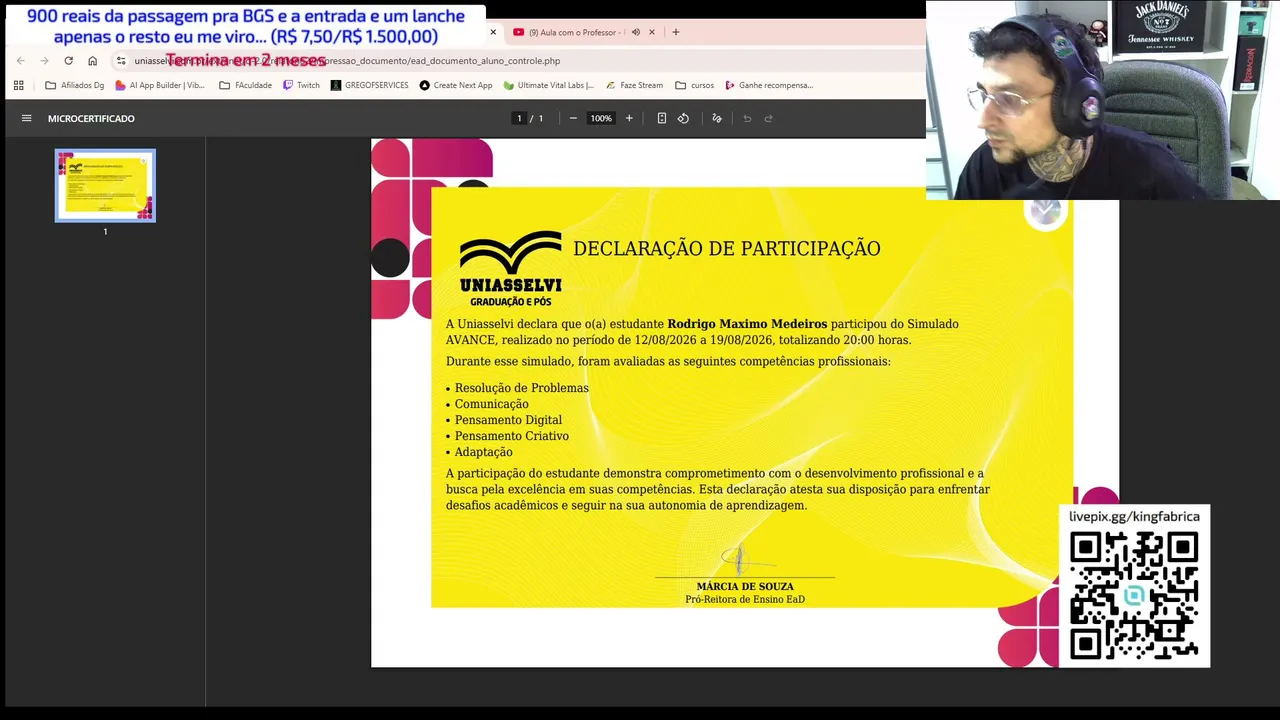The height and width of the screenshot is (720, 1280).
Task: Open the Ultimate Vital Labs bookmark
Action: [x=549, y=85]
